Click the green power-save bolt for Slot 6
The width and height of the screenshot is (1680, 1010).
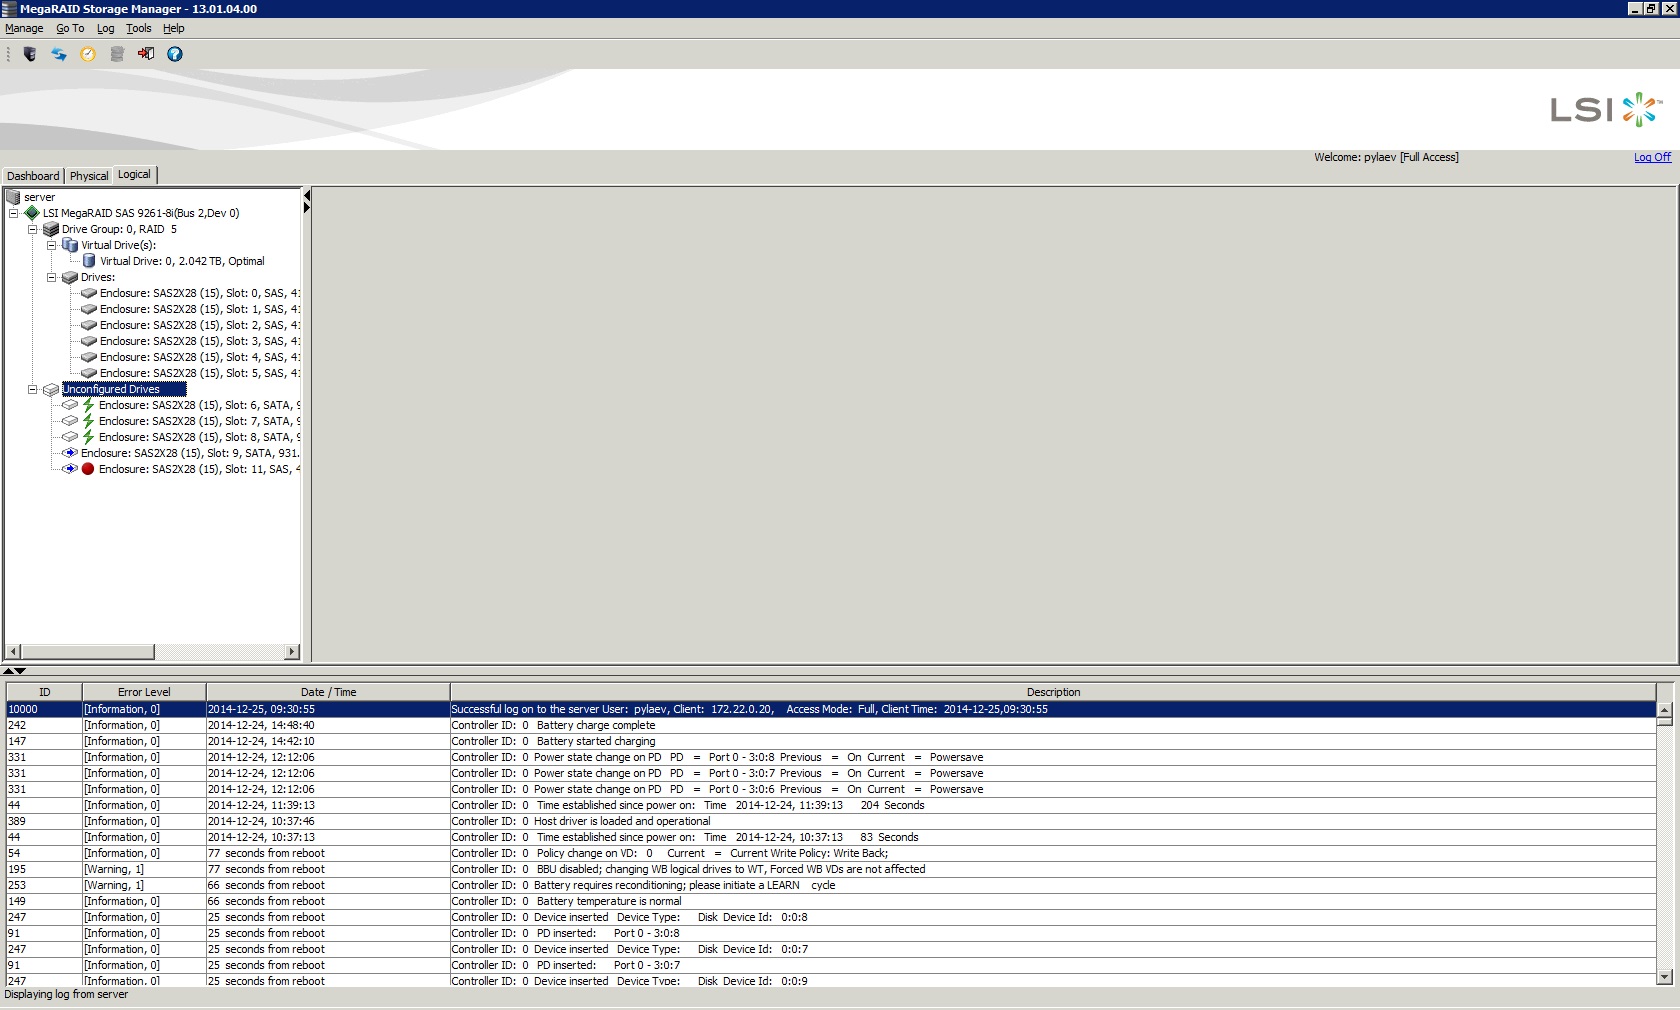(88, 405)
